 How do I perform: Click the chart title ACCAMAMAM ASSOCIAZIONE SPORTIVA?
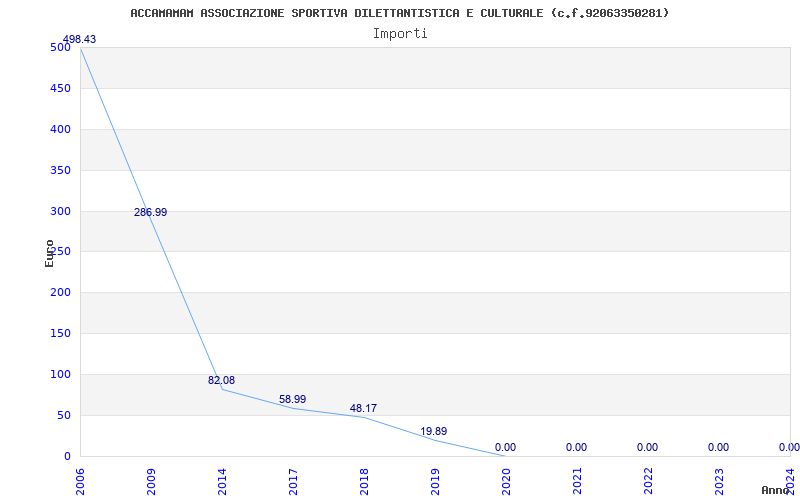(399, 13)
